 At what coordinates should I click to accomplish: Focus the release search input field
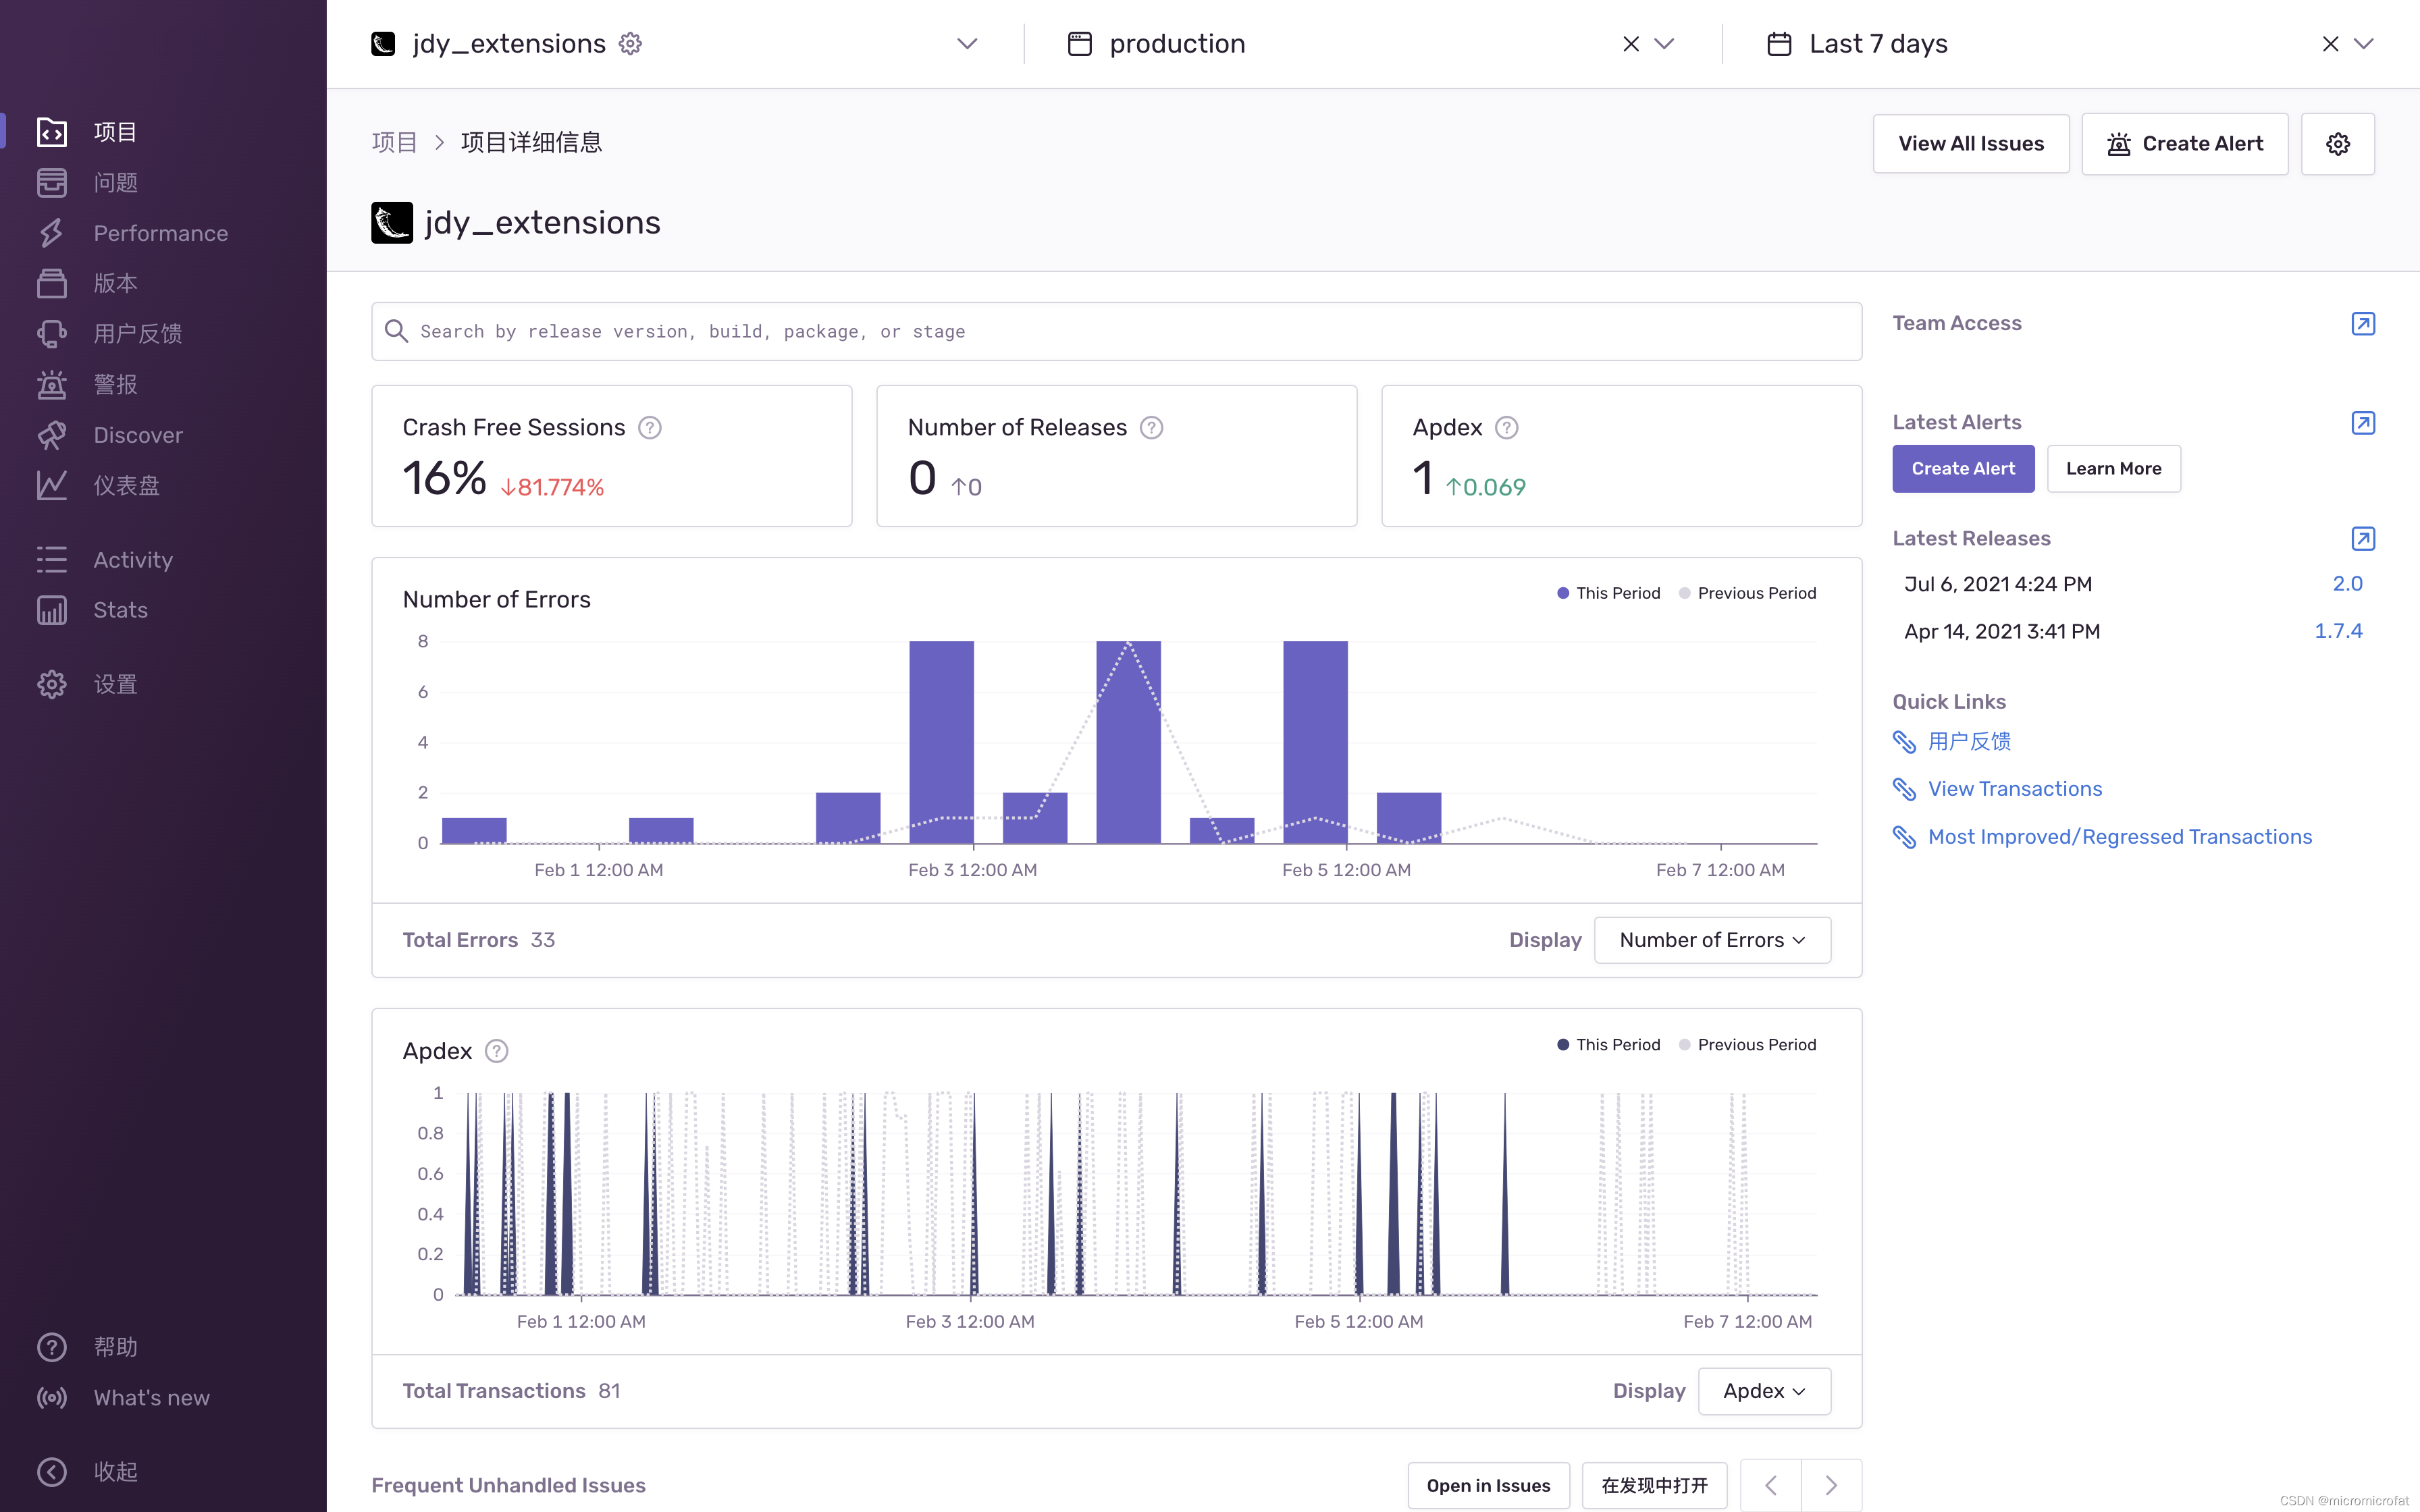click(x=1116, y=331)
